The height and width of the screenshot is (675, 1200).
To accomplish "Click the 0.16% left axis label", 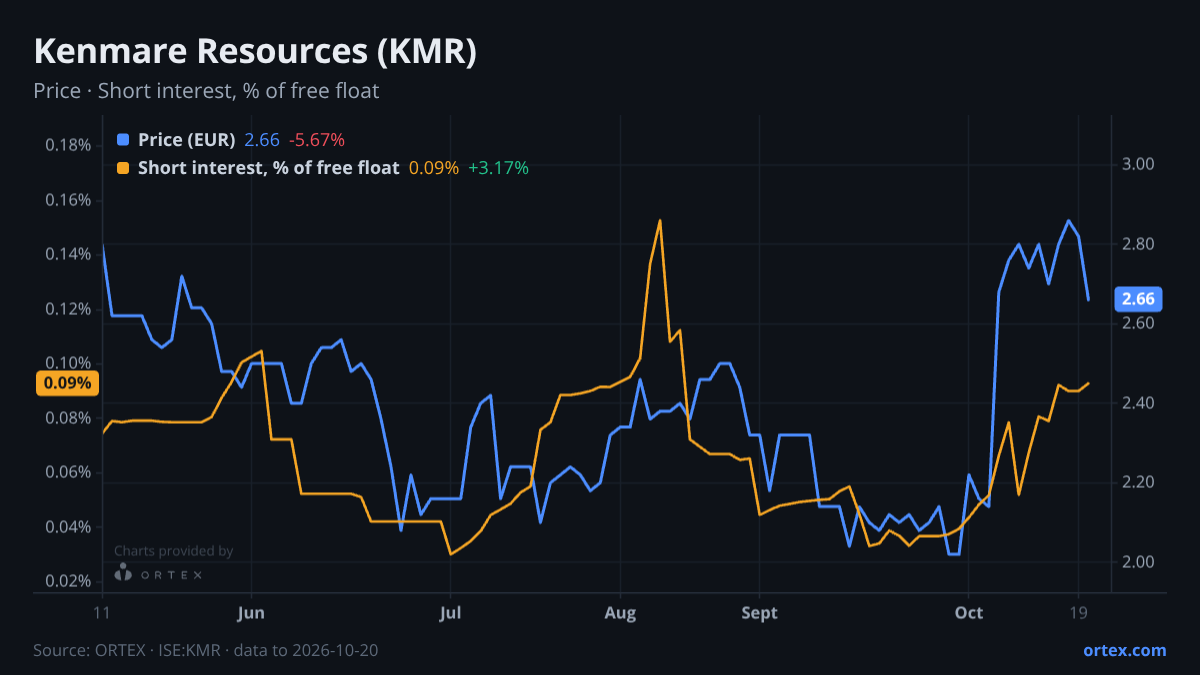I will point(69,200).
